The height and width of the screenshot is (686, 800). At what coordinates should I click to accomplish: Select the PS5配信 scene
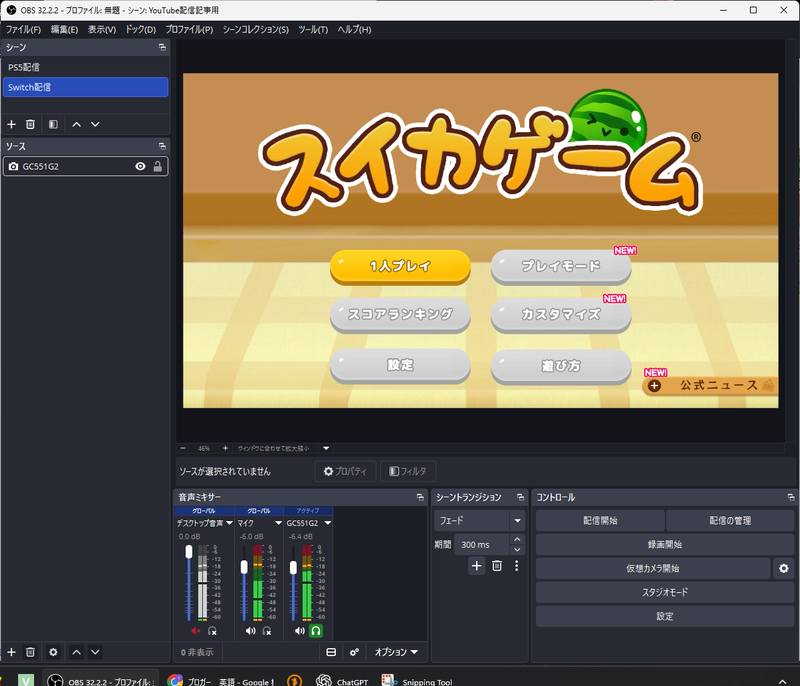(x=85, y=67)
